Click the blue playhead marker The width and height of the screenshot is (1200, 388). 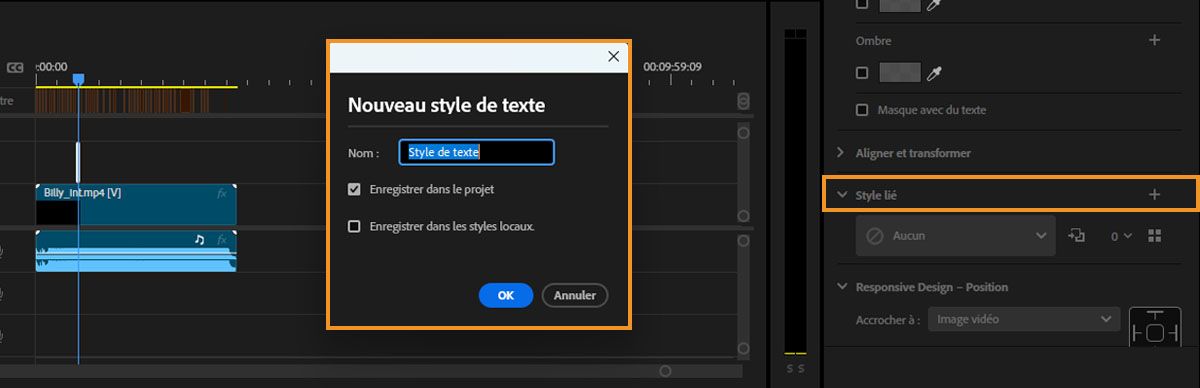pyautogui.click(x=78, y=79)
